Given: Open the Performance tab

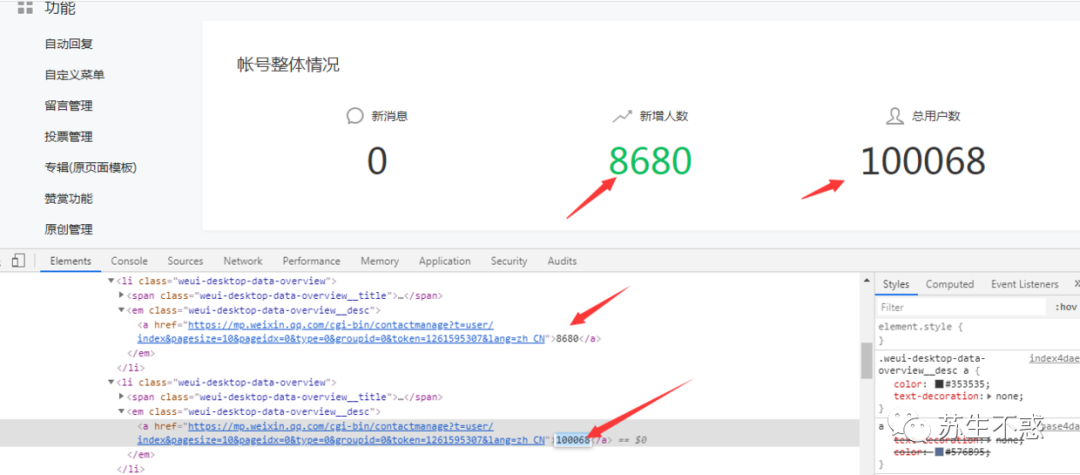Looking at the screenshot, I should (311, 261).
